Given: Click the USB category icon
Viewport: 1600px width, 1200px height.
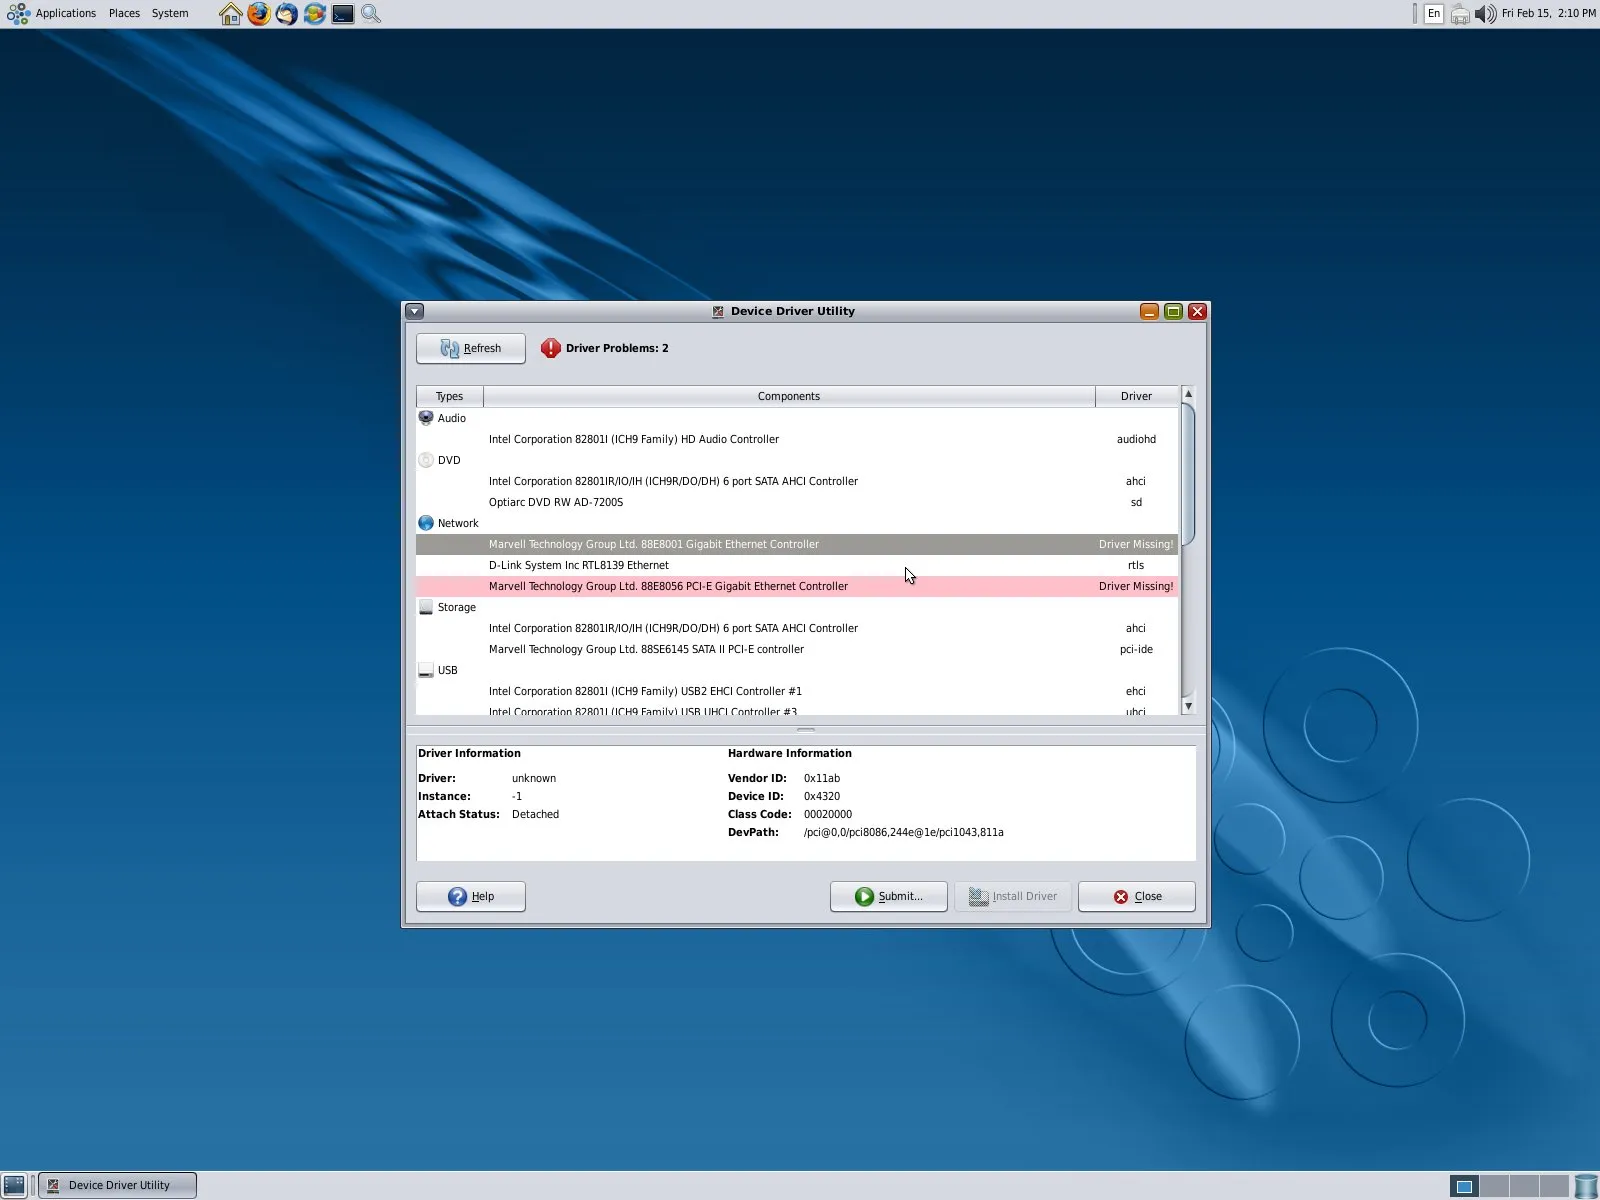Looking at the screenshot, I should [x=426, y=670].
